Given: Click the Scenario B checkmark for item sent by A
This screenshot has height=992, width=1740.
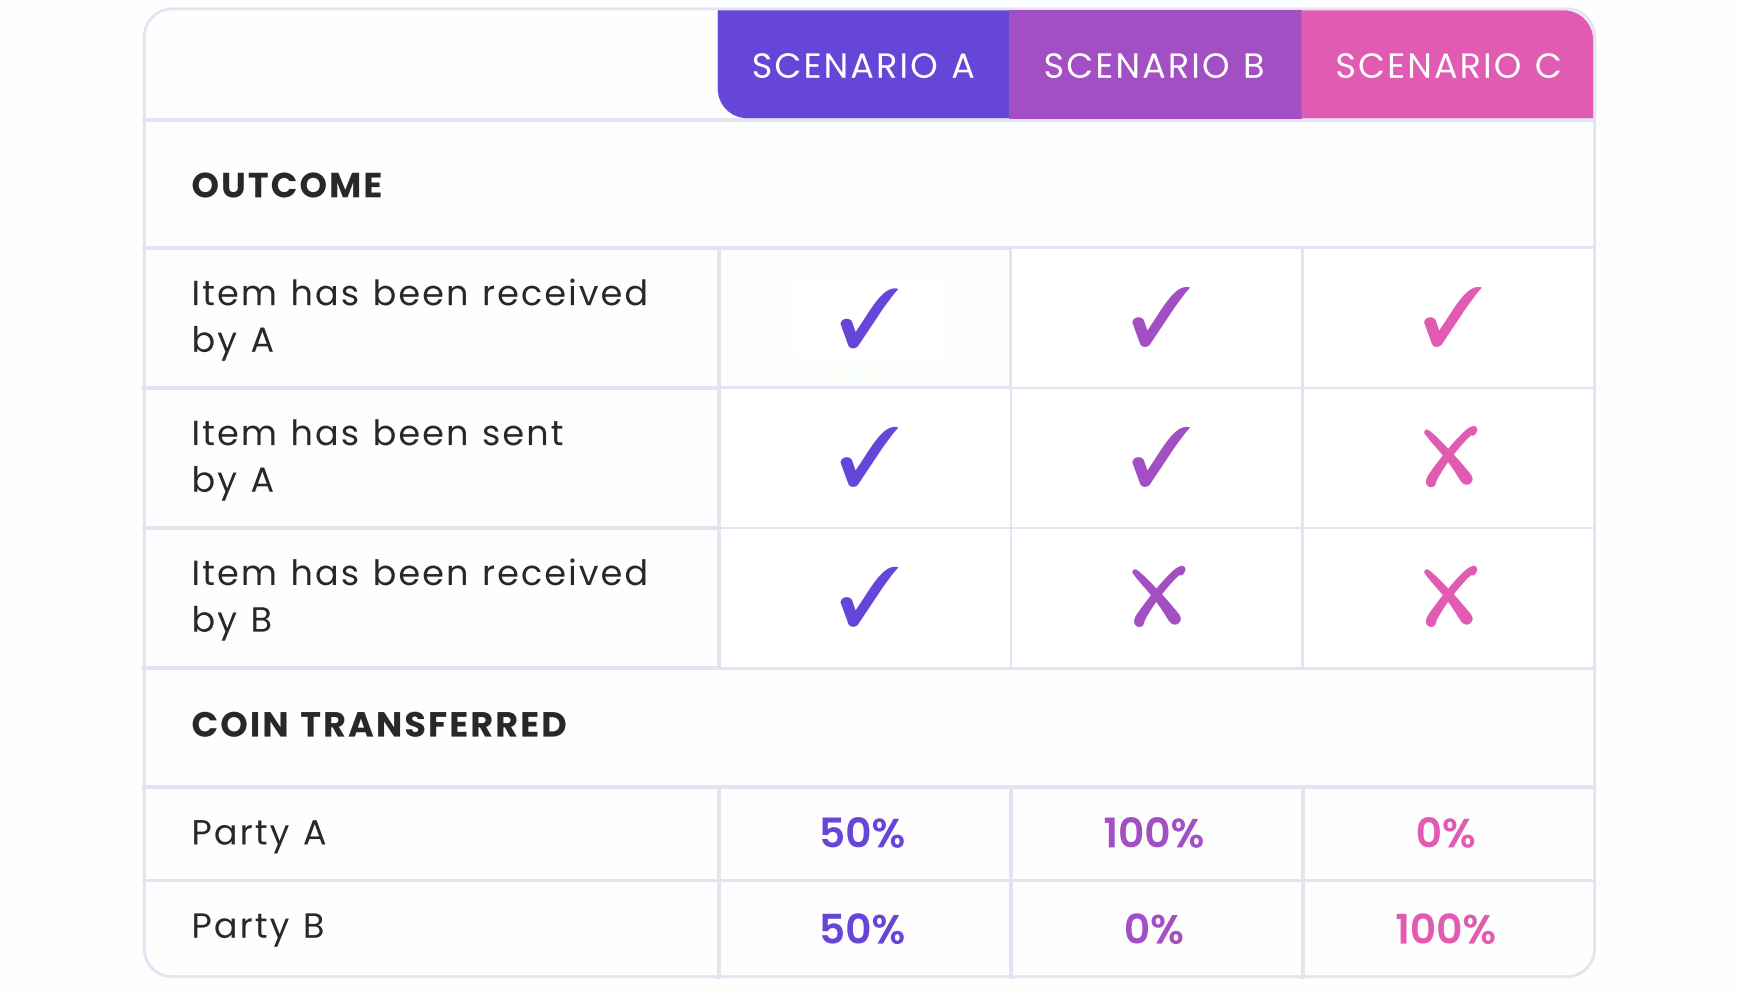Looking at the screenshot, I should (x=1161, y=458).
